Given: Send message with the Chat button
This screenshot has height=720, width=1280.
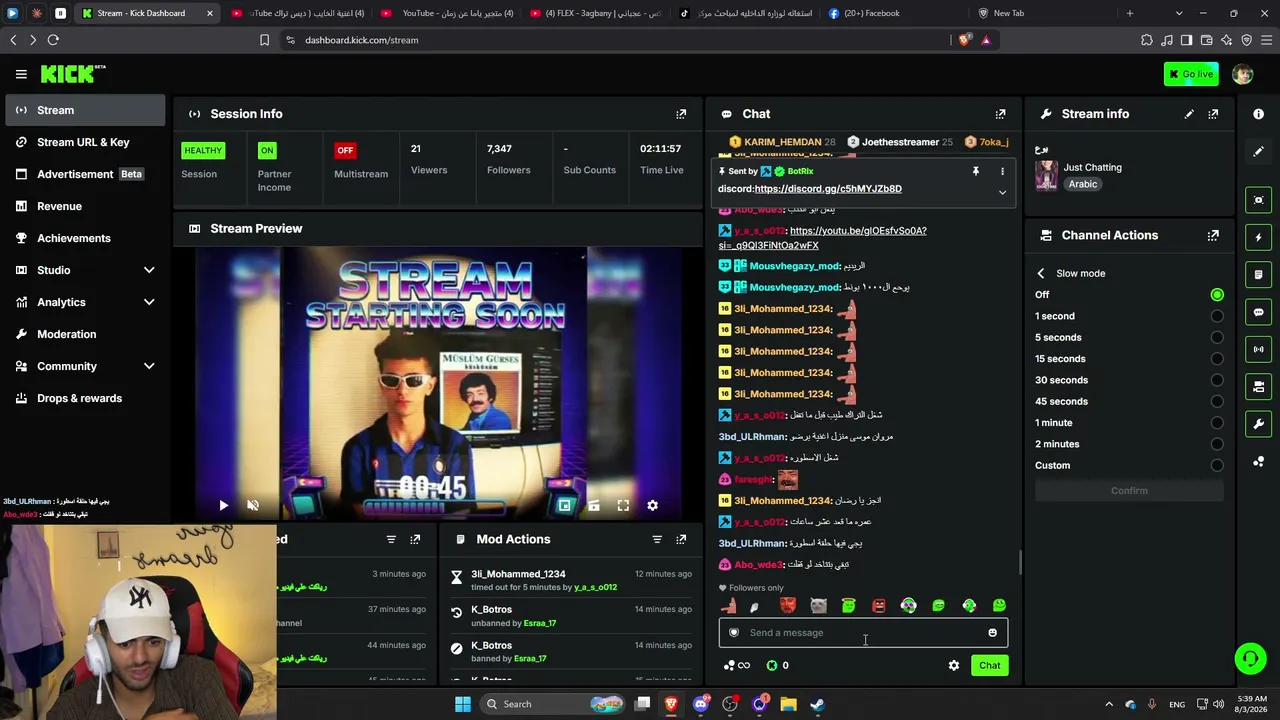Looking at the screenshot, I should (989, 666).
